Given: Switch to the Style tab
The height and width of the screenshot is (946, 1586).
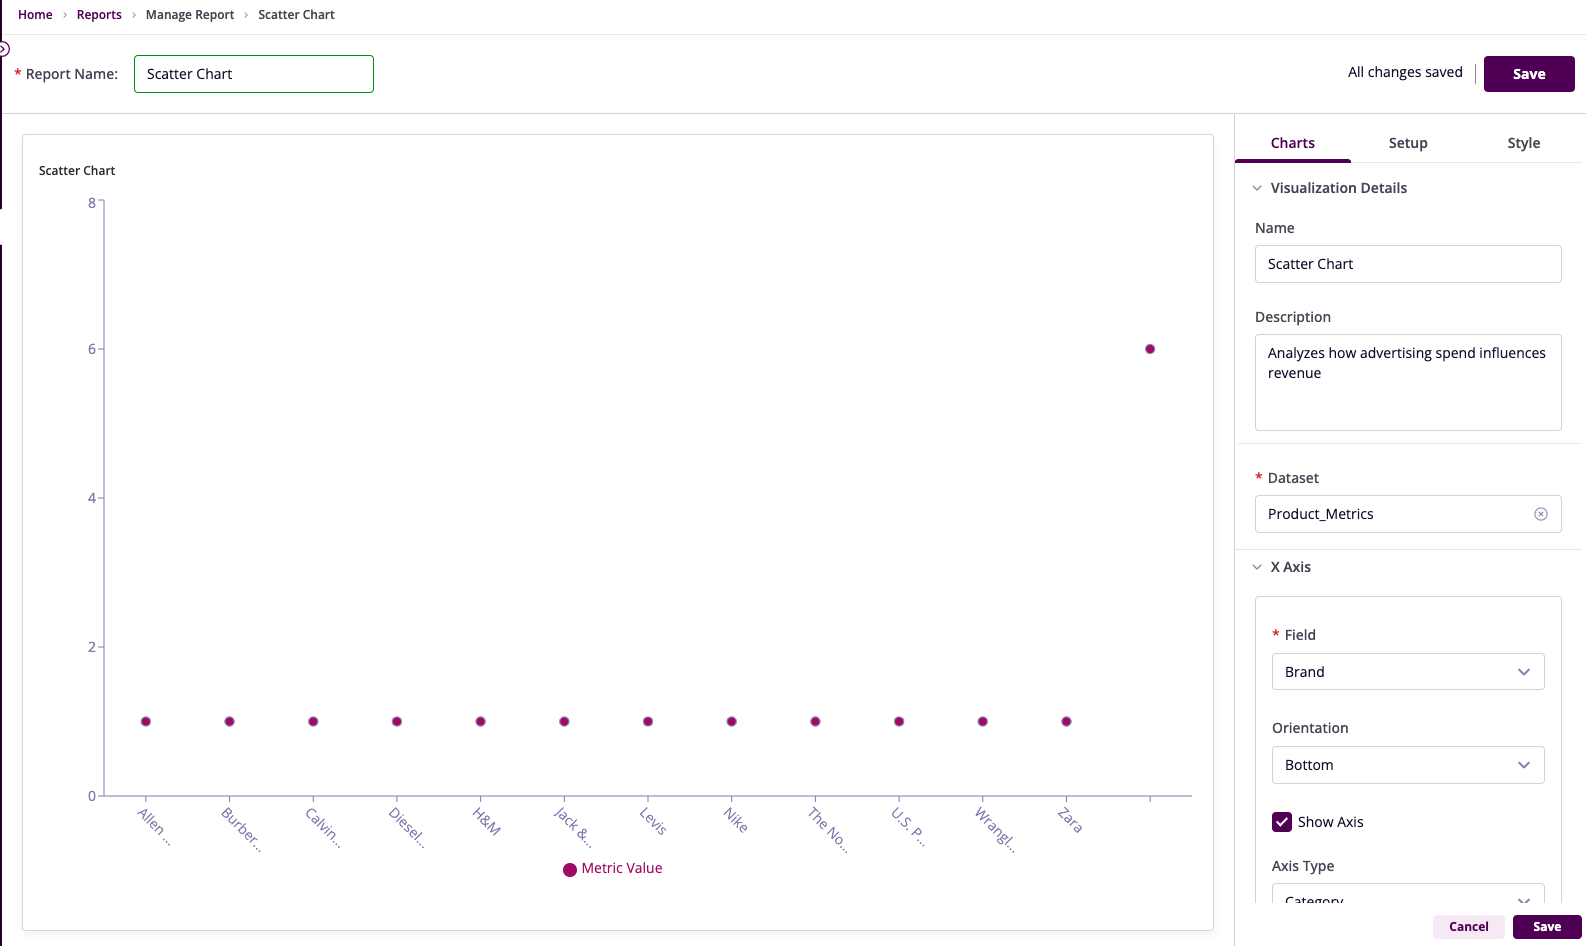Looking at the screenshot, I should click(x=1524, y=143).
